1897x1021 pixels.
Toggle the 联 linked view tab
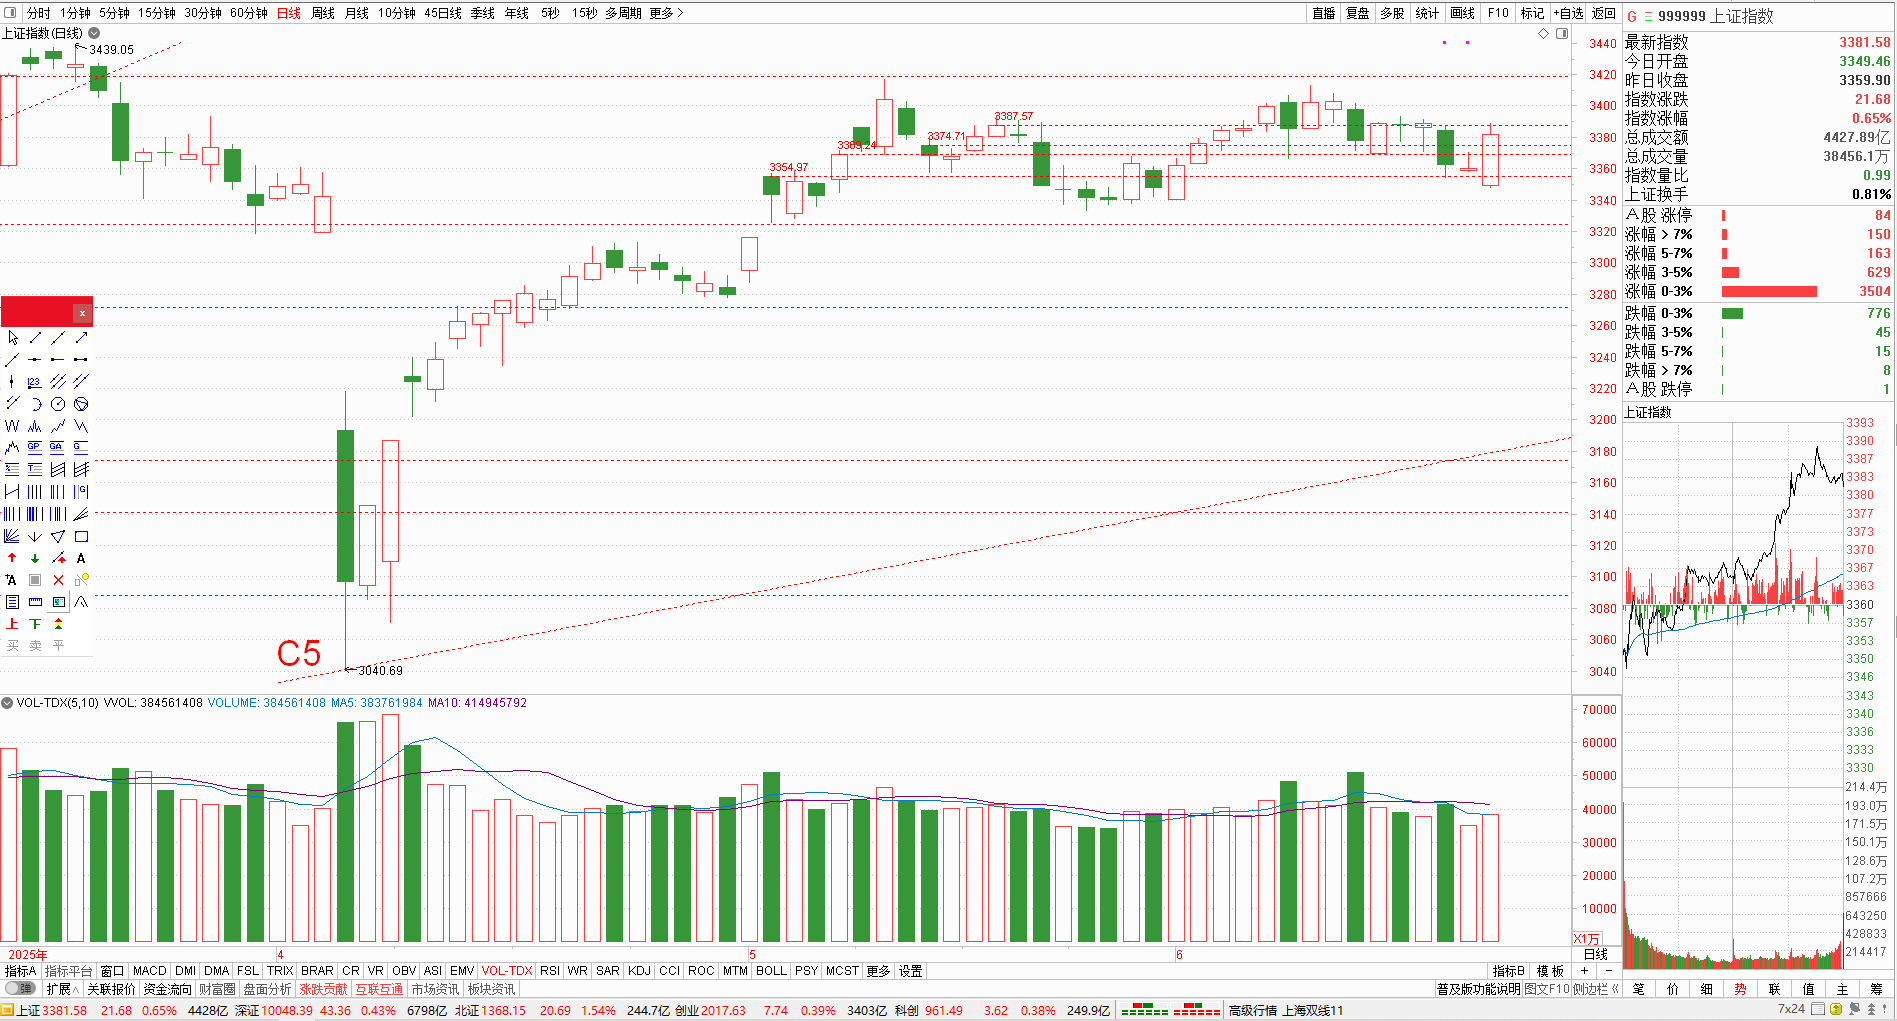1774,989
